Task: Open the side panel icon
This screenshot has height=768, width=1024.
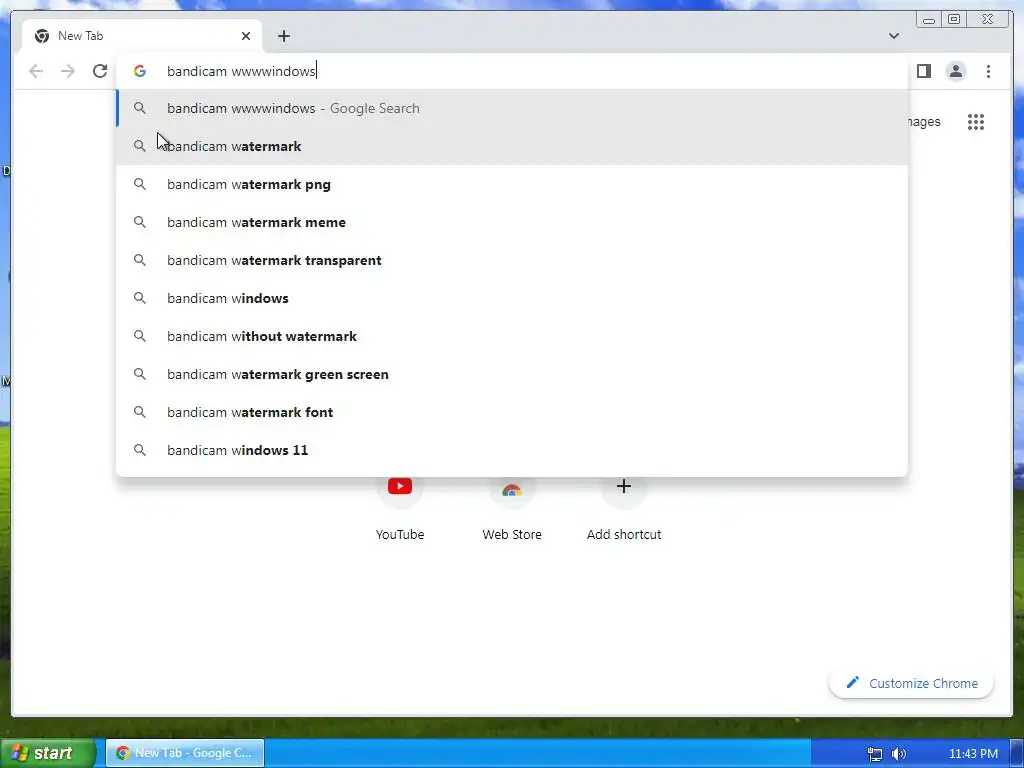Action: coord(923,71)
